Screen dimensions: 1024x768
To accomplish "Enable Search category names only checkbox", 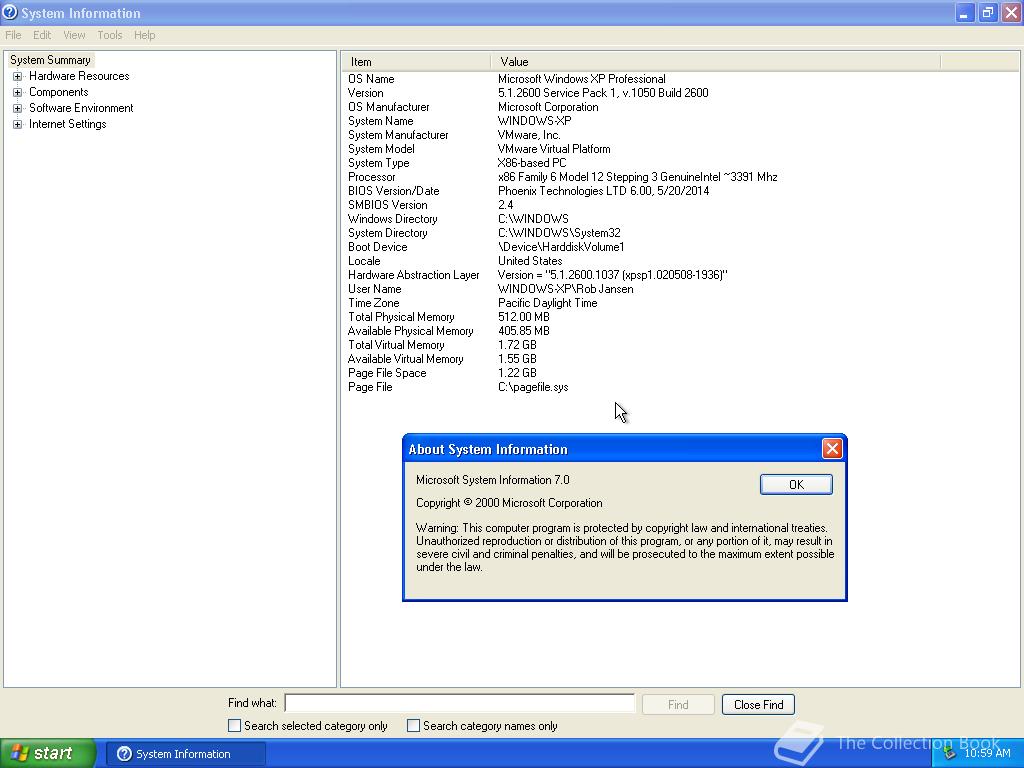I will pos(413,726).
